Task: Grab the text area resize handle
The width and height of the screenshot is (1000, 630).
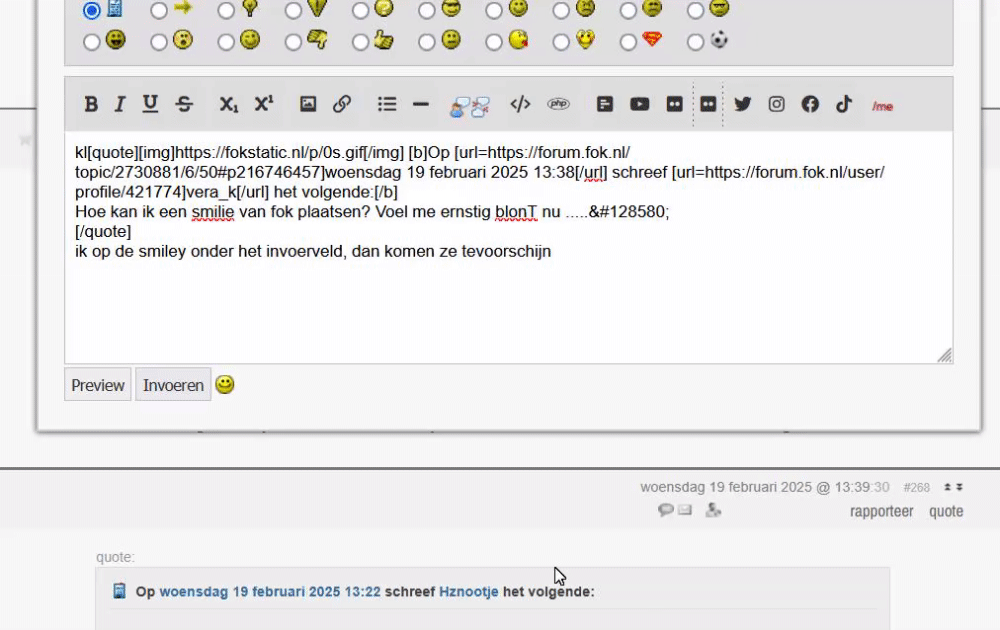Action: point(945,355)
